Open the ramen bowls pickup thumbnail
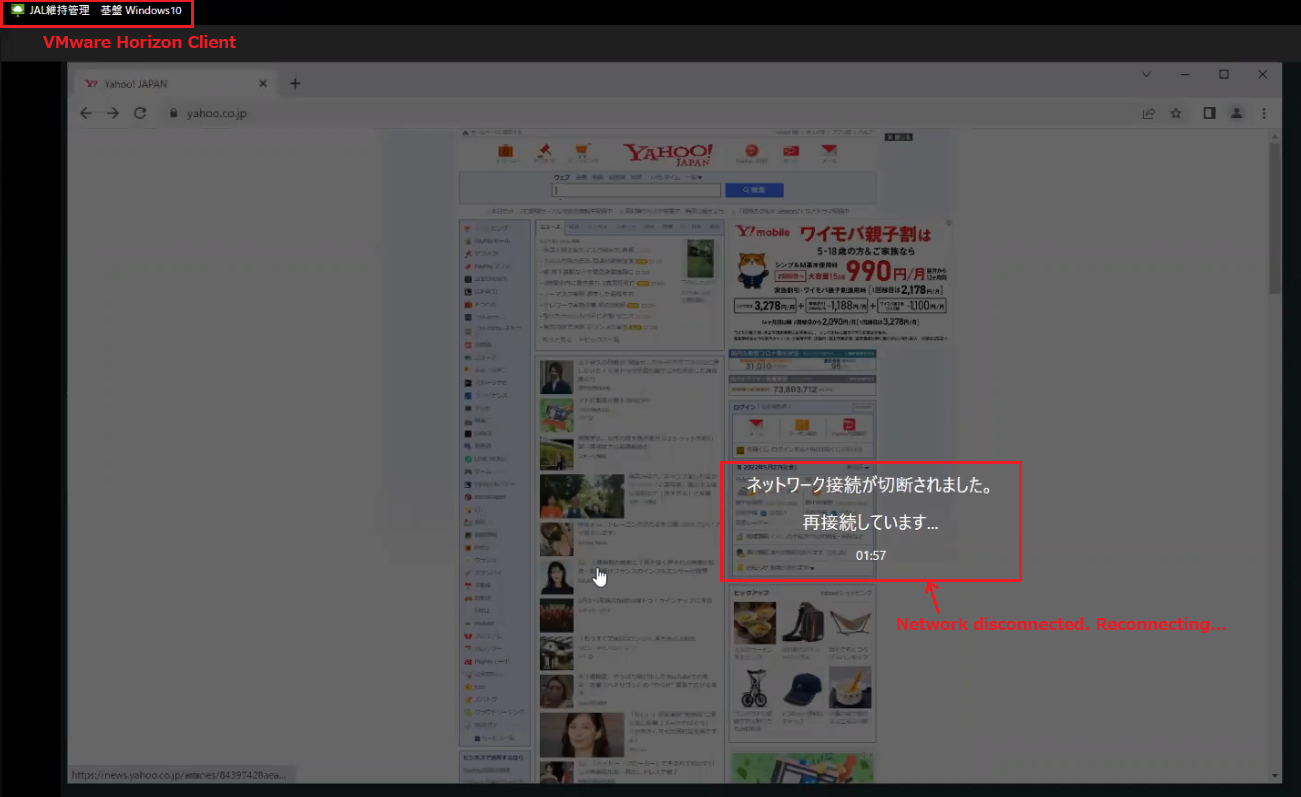The height and width of the screenshot is (797, 1301). click(754, 623)
